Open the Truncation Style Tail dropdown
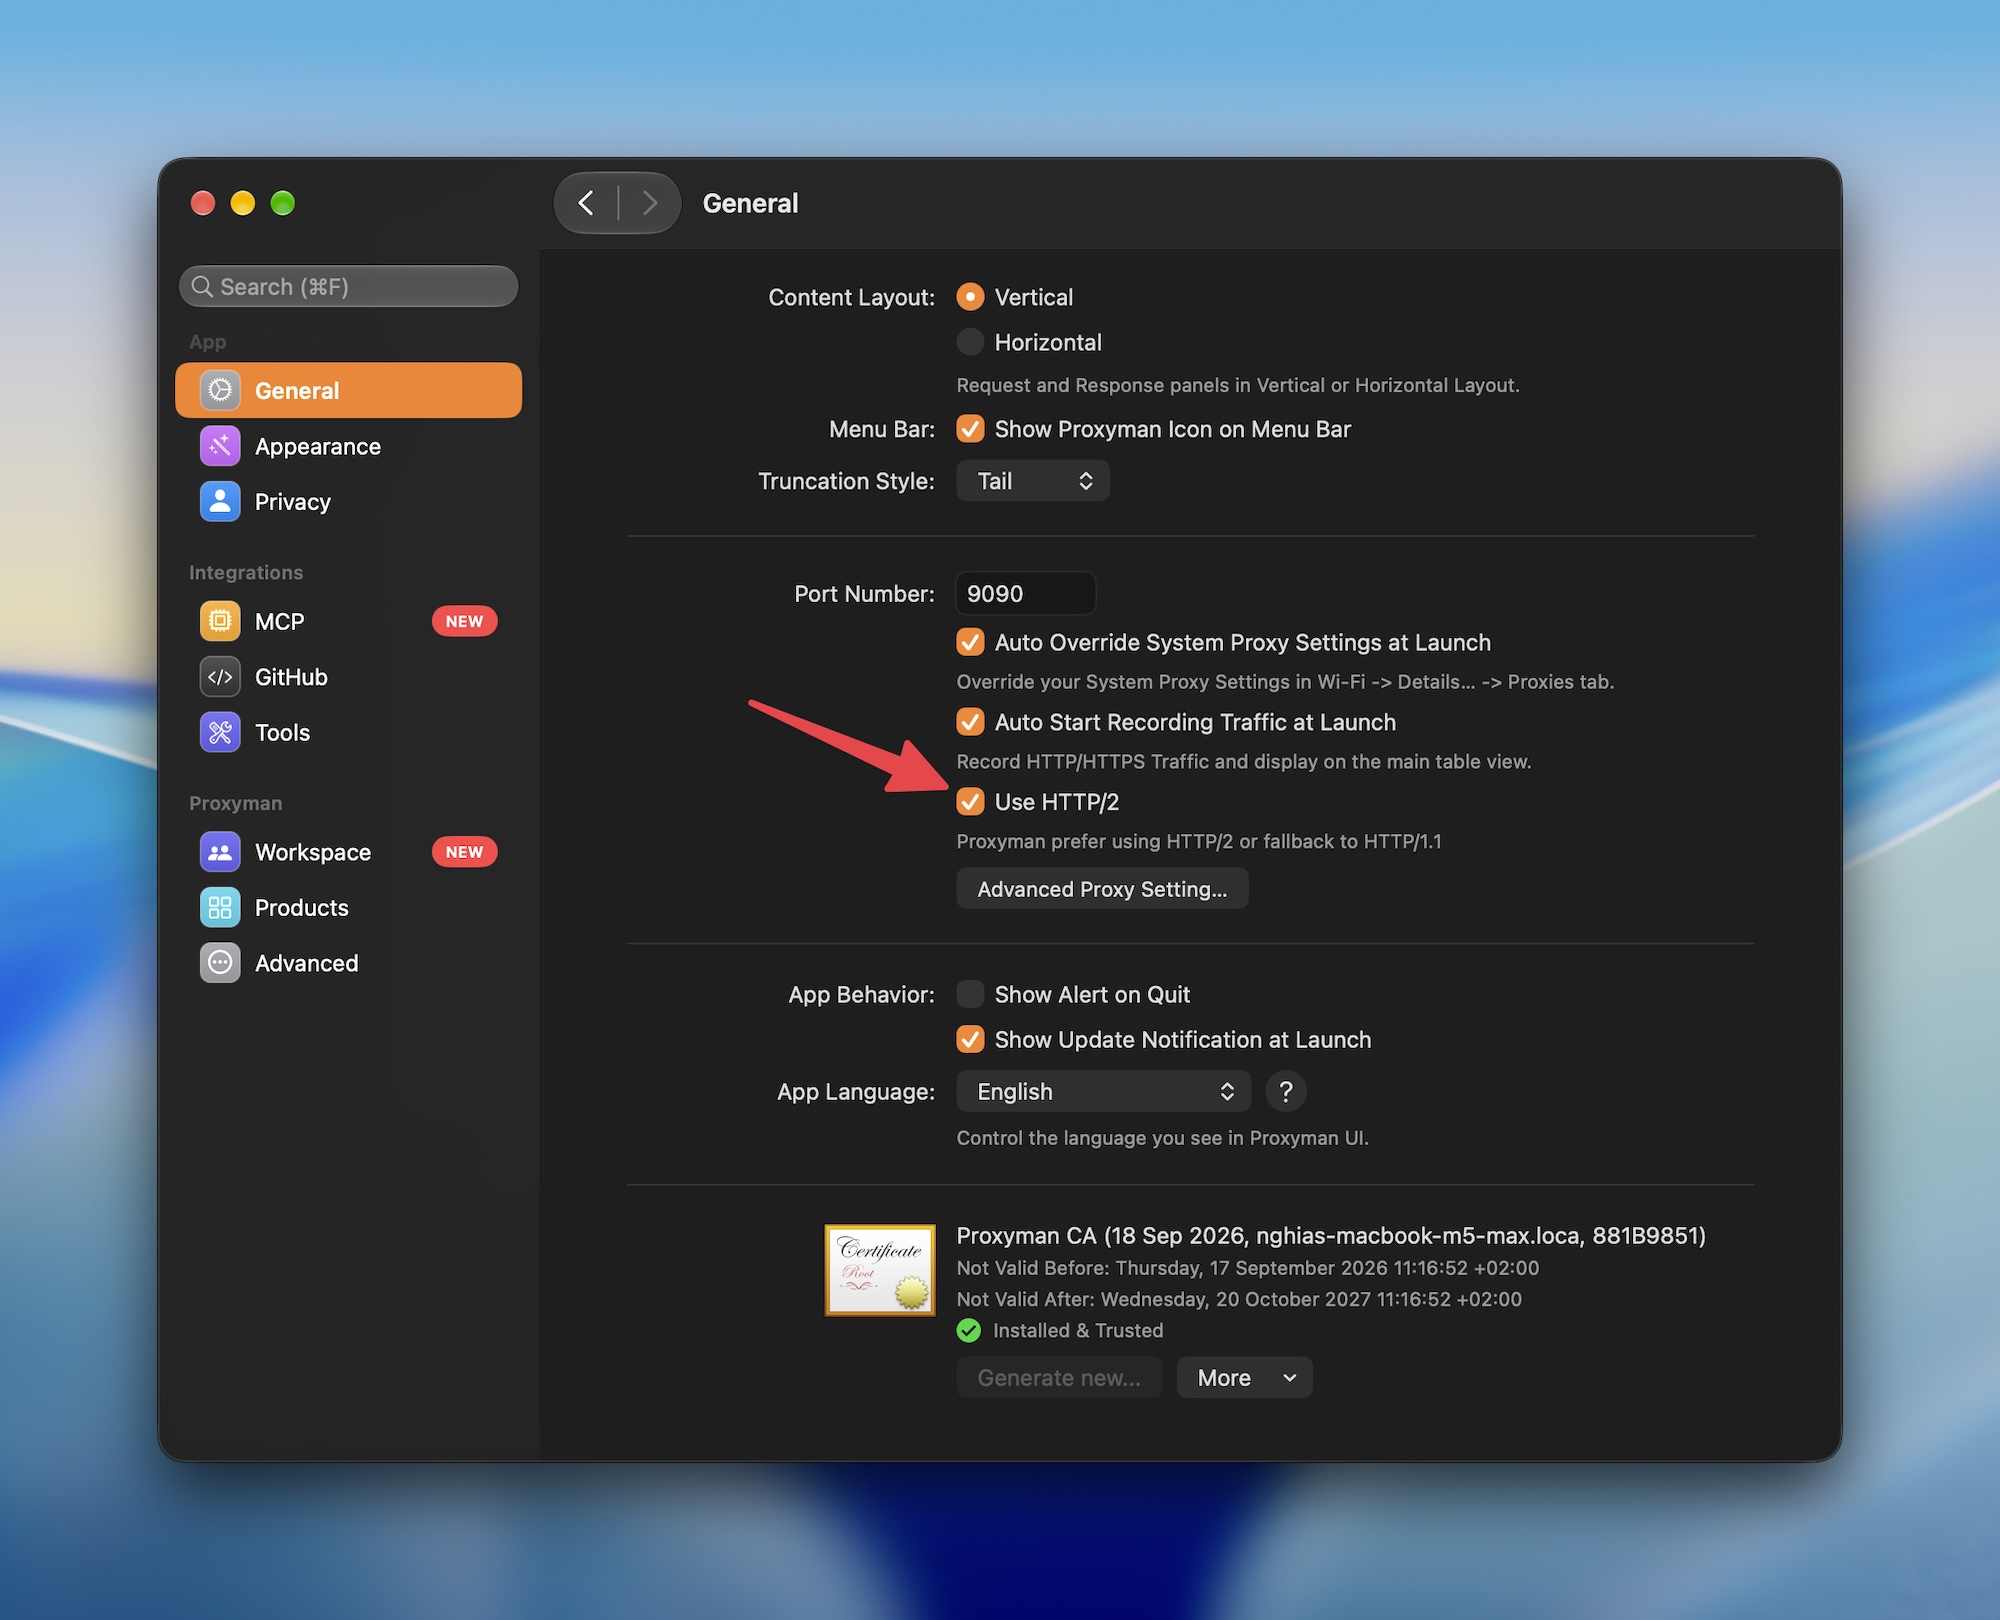 pyautogui.click(x=1033, y=481)
